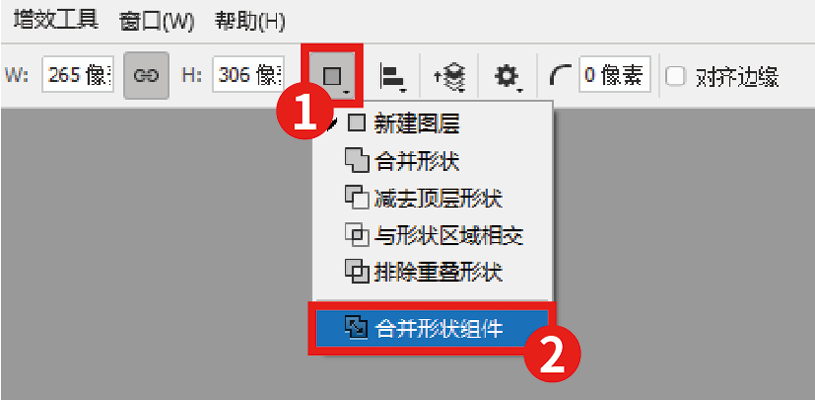The height and width of the screenshot is (401, 815).
Task: Click the corner radius 0 像素 field
Action: tap(614, 75)
